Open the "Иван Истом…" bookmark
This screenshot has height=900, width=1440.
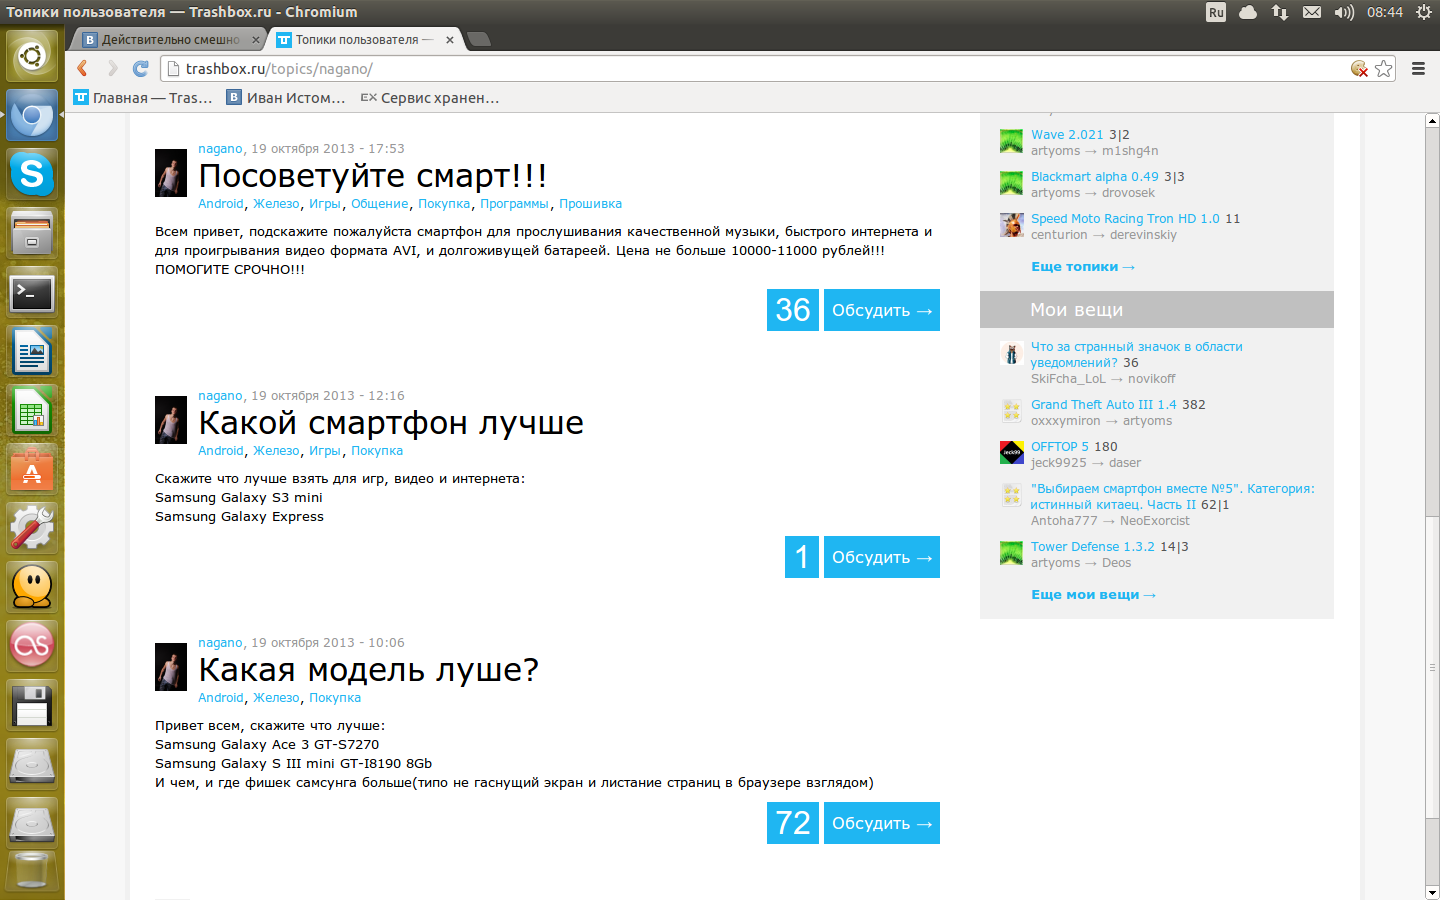286,98
